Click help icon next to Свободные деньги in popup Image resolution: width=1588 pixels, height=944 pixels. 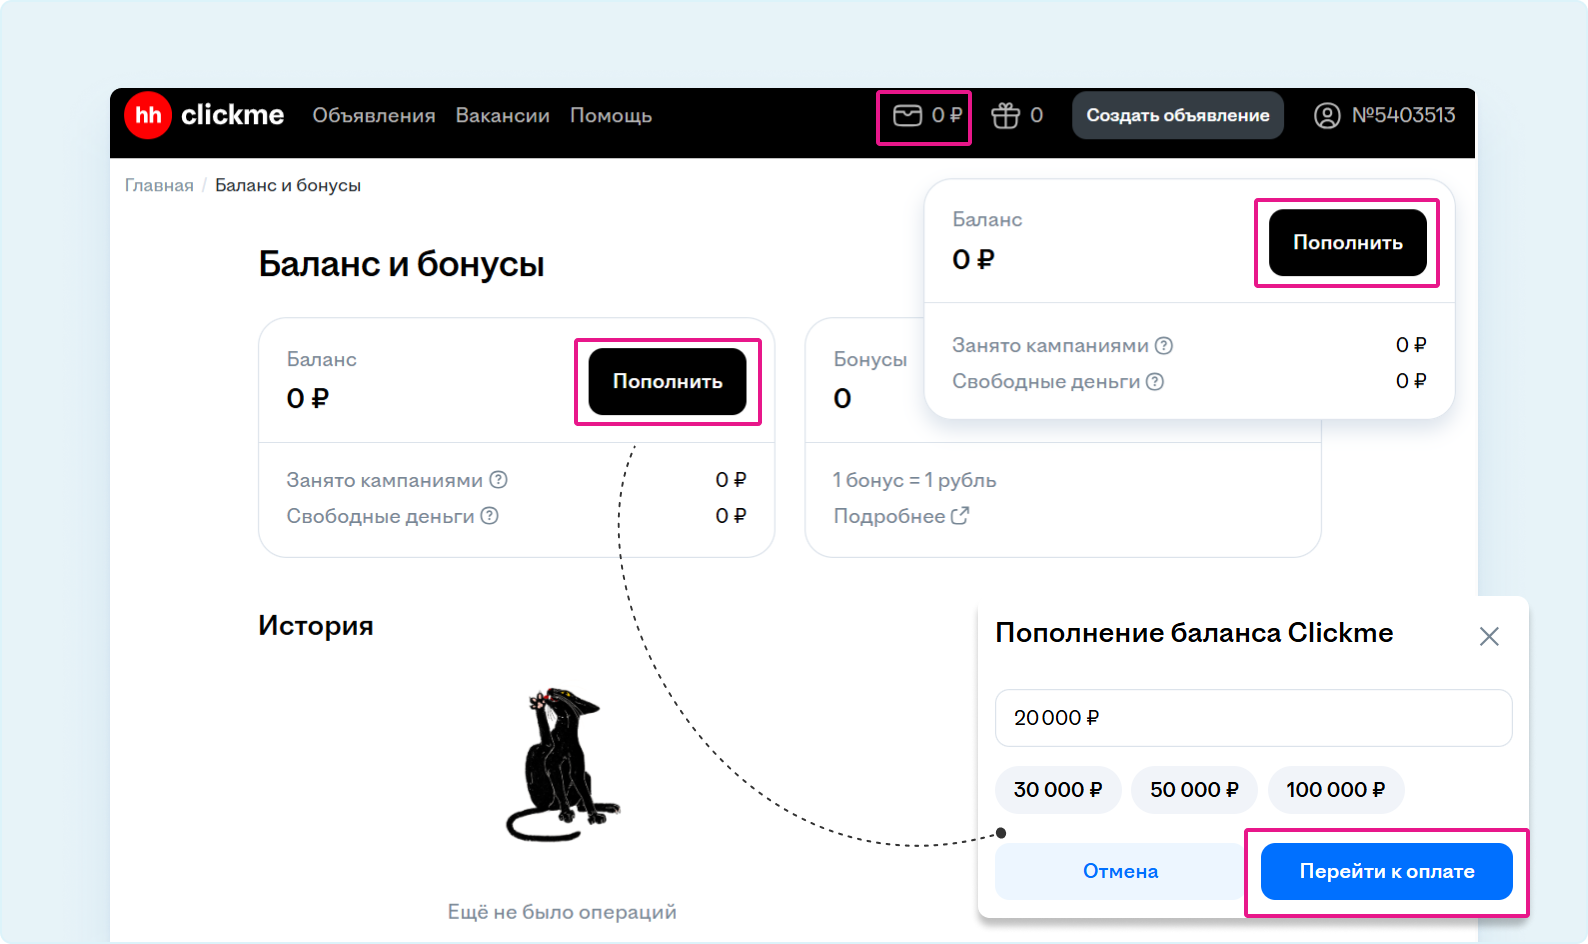(x=1154, y=382)
